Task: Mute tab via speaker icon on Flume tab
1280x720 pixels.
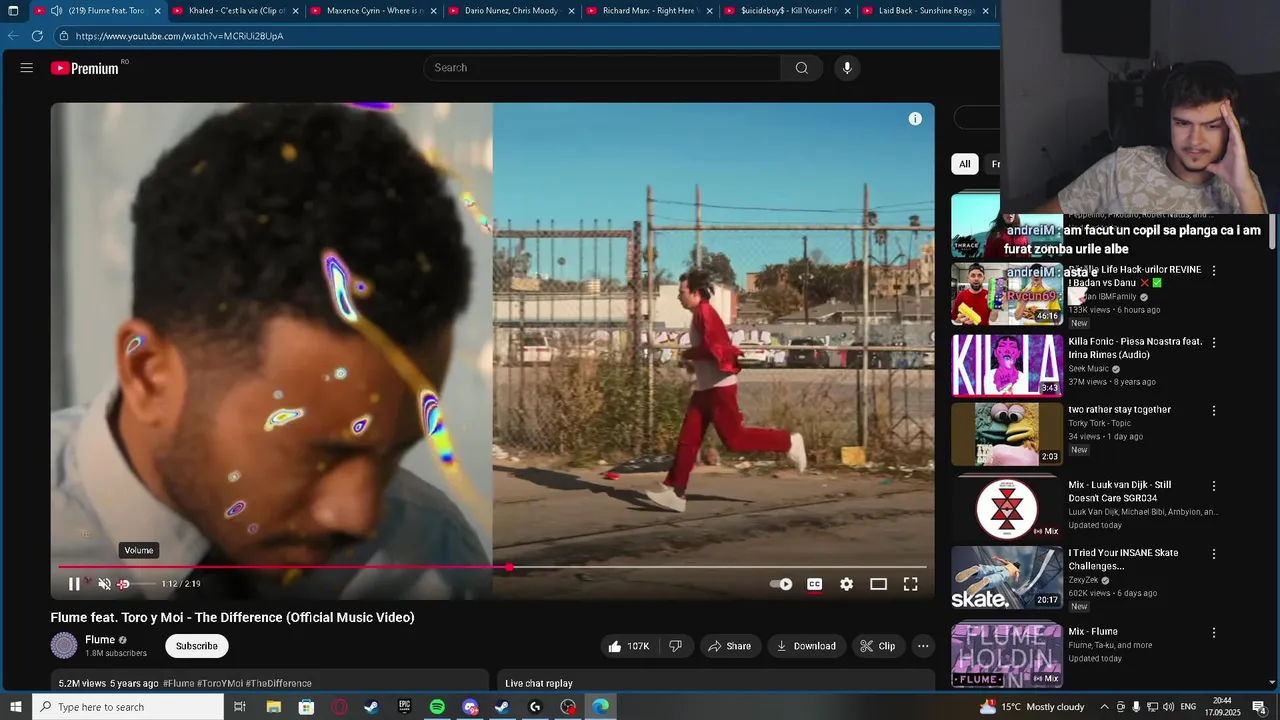Action: [57, 11]
